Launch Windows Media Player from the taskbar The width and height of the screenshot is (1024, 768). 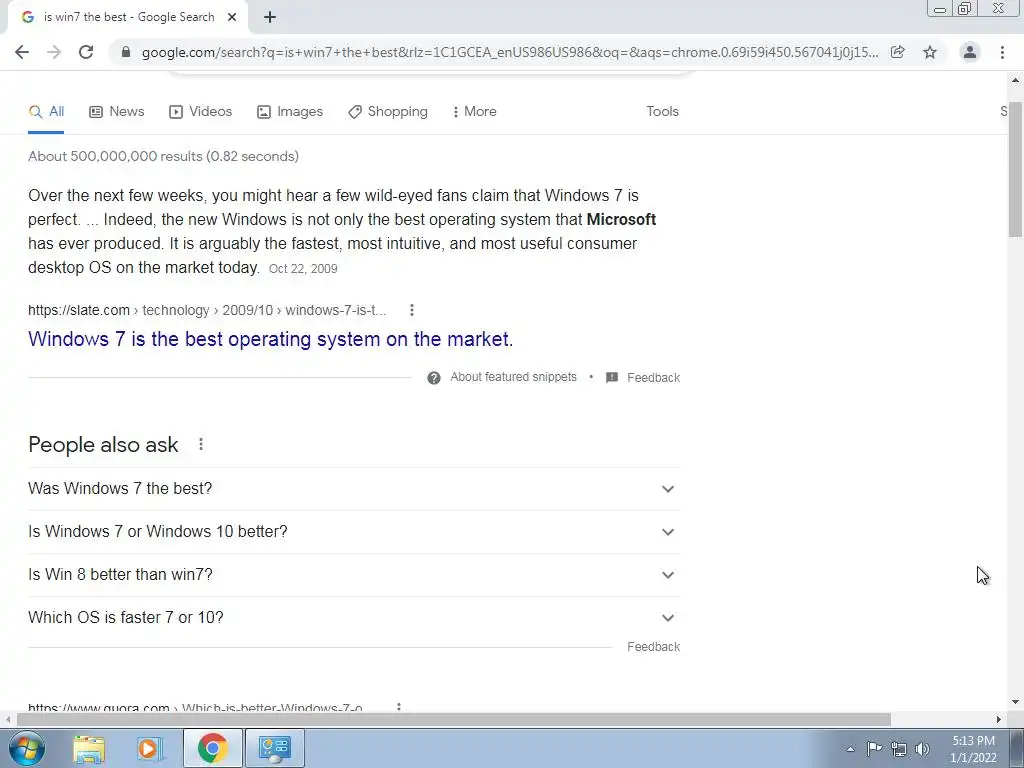click(x=150, y=748)
